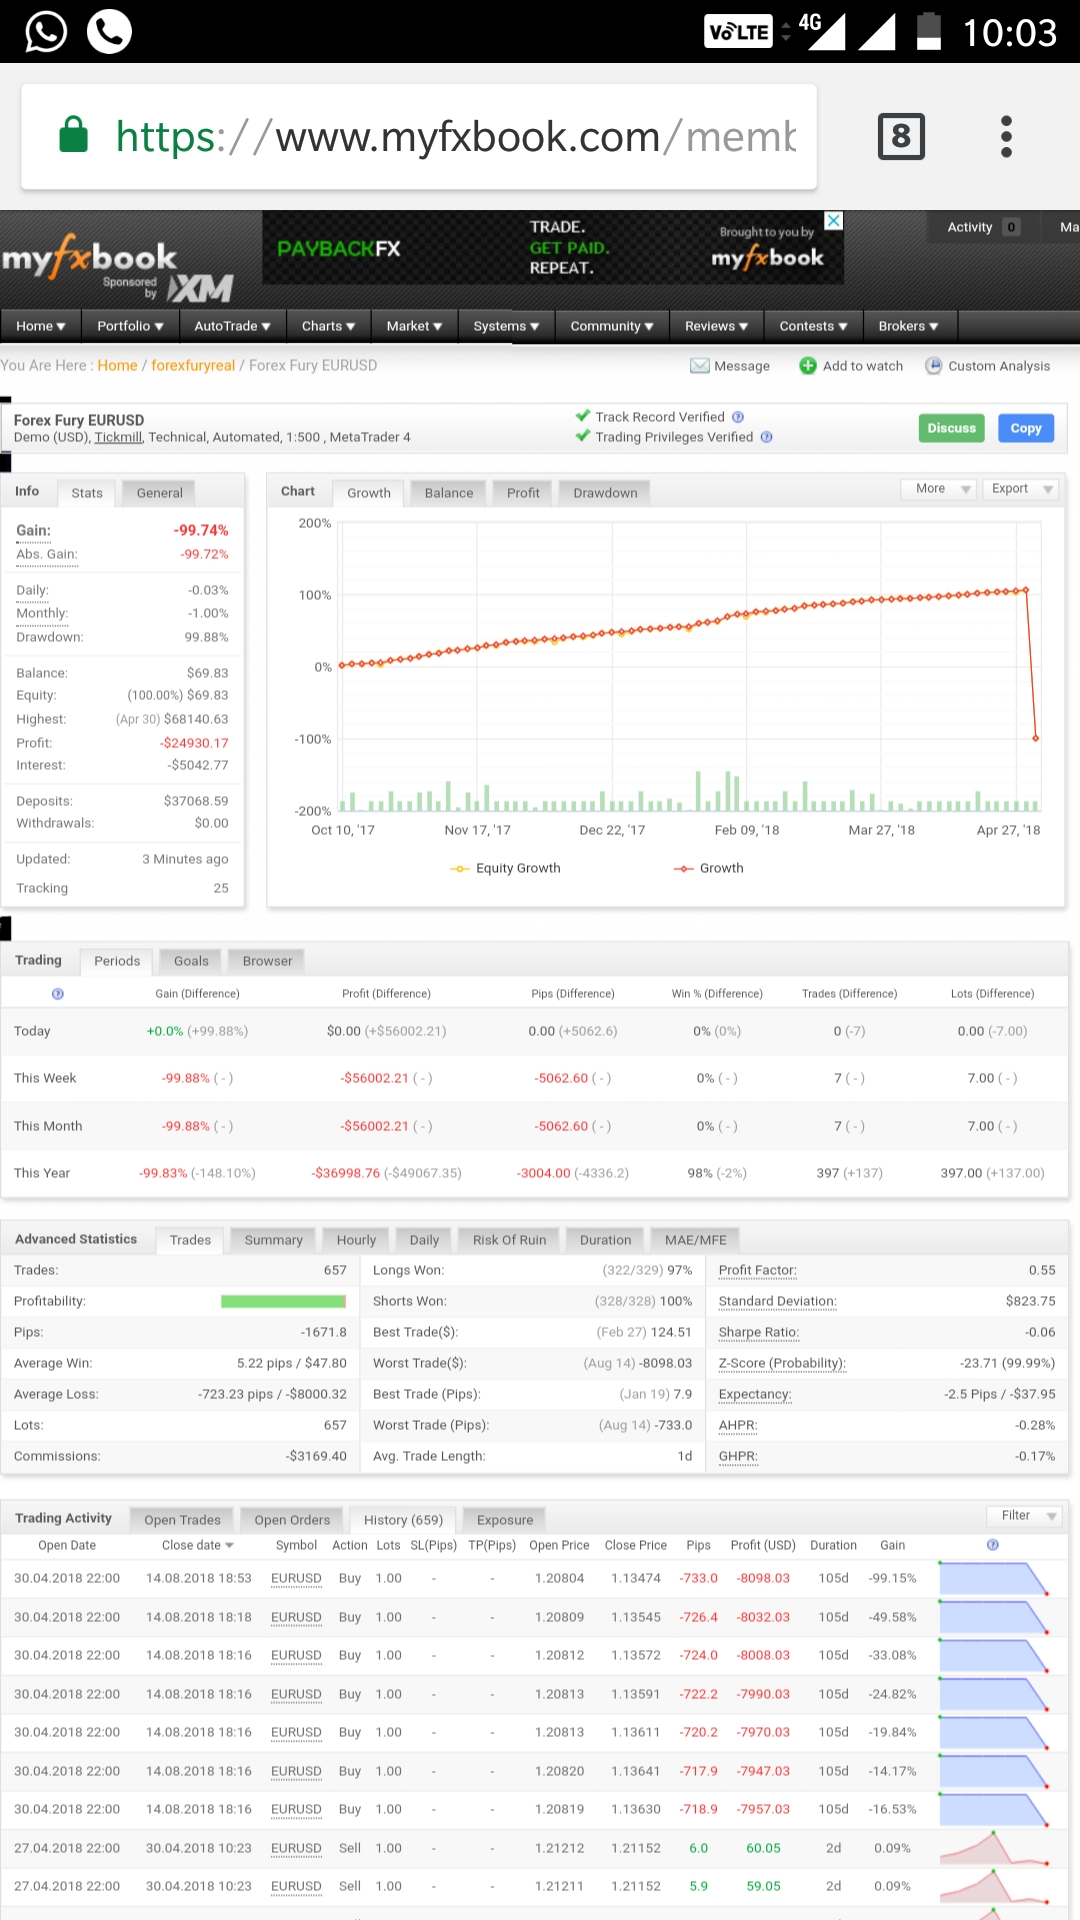Show the Open Trades tab
This screenshot has height=1920, width=1080.
pyautogui.click(x=182, y=1520)
